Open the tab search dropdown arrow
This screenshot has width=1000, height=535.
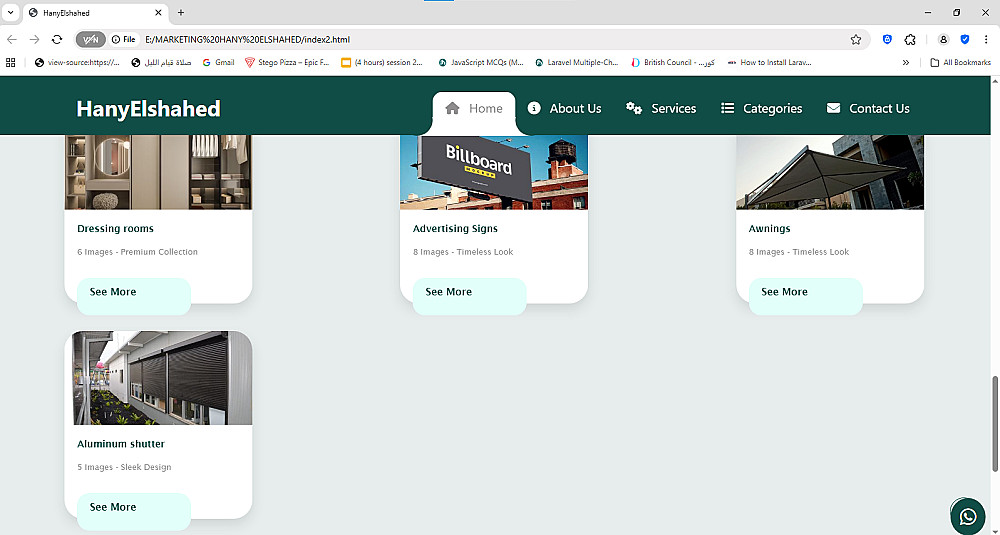click(10, 13)
